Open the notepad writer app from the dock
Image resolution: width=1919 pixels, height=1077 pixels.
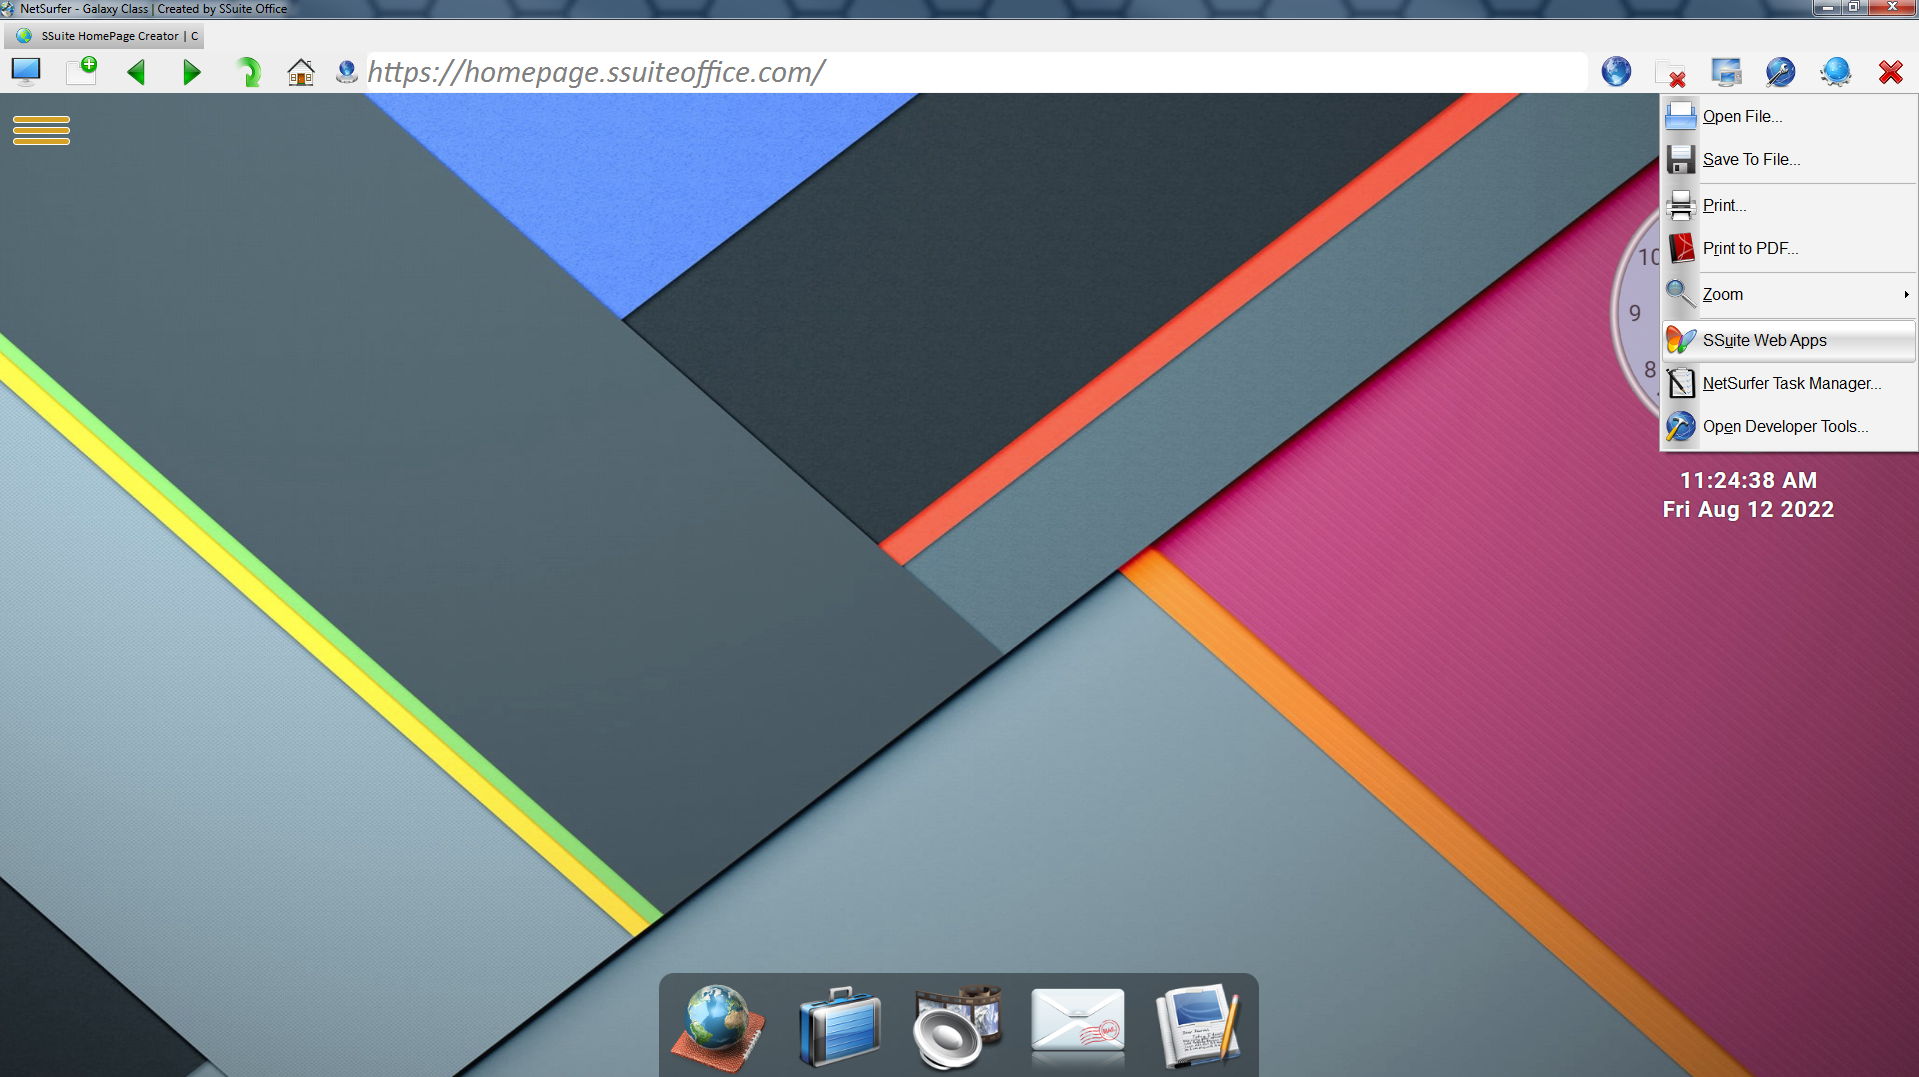point(1197,1022)
